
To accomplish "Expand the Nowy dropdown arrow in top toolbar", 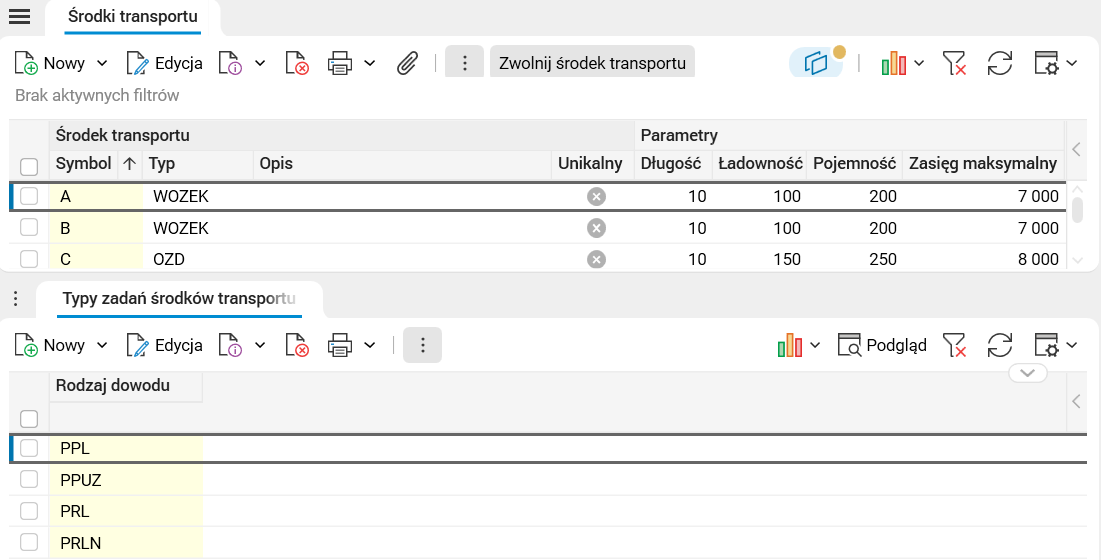I will (x=102, y=64).
